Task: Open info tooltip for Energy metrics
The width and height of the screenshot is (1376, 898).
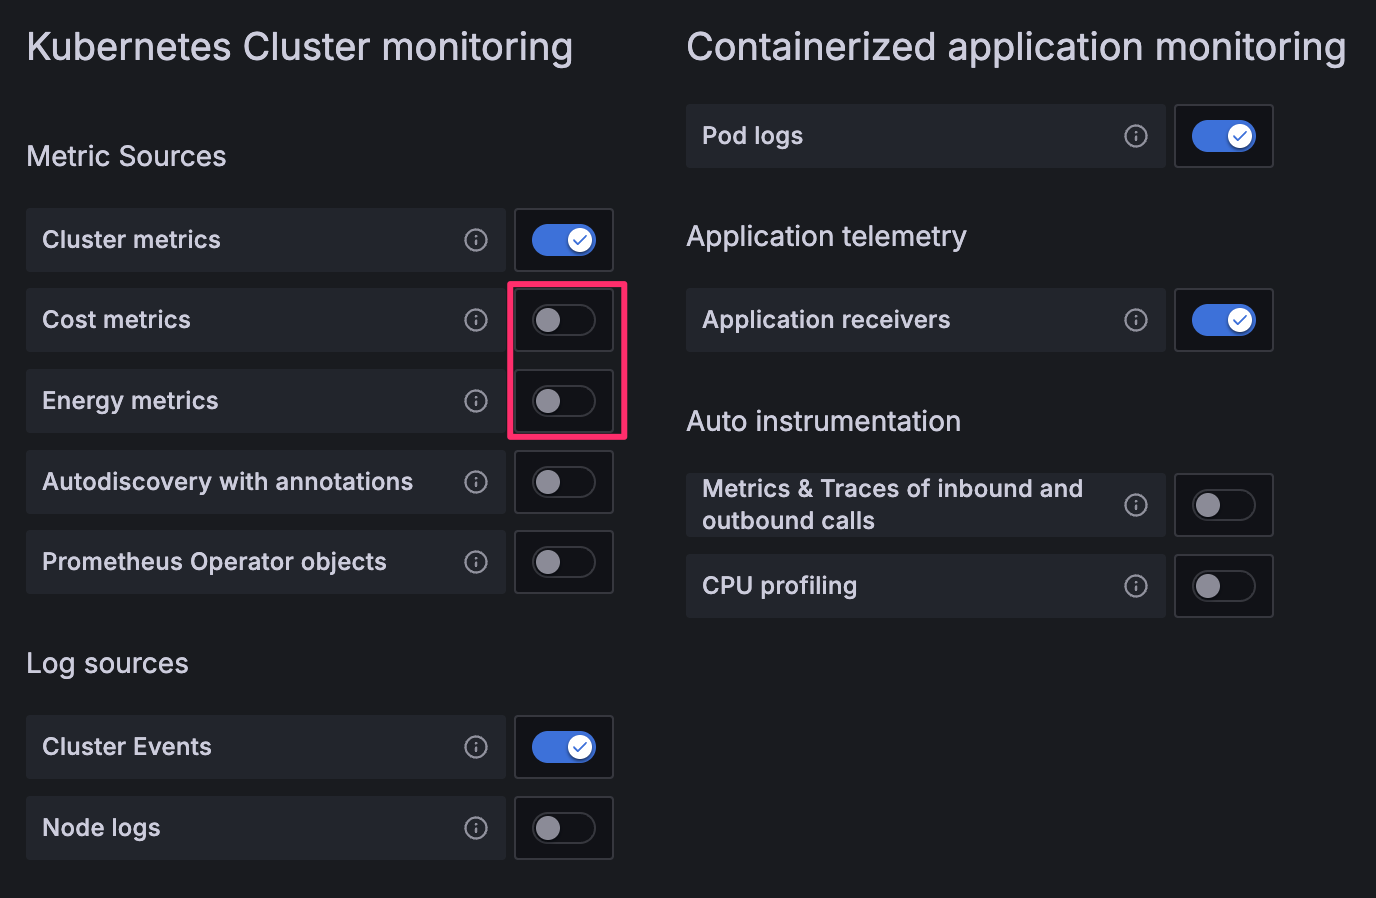Action: 476,401
